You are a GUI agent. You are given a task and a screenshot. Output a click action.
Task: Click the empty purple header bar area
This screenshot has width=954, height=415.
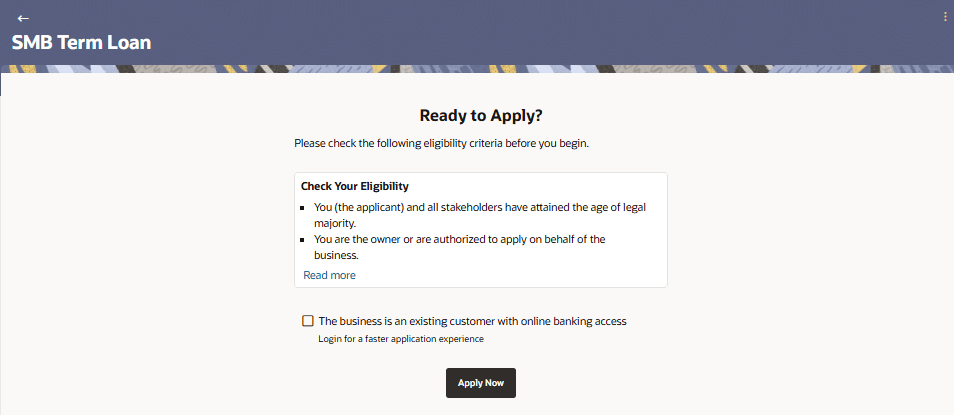500,30
